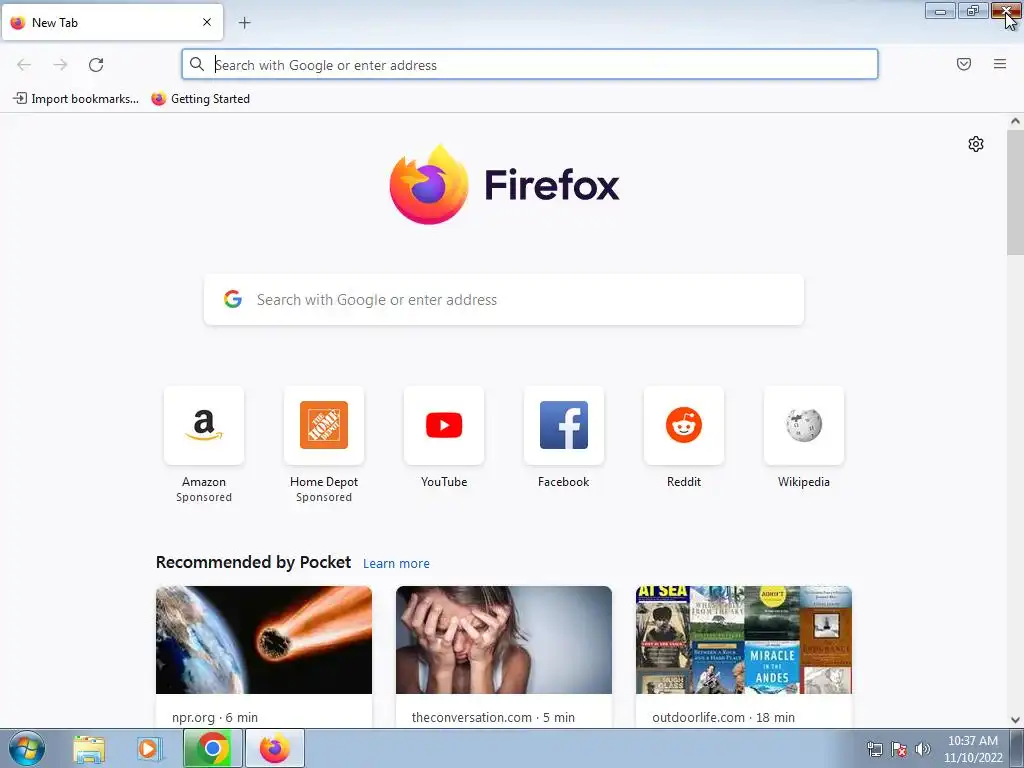Click Learn more link for Pocket
This screenshot has height=768, width=1024.
[396, 564]
